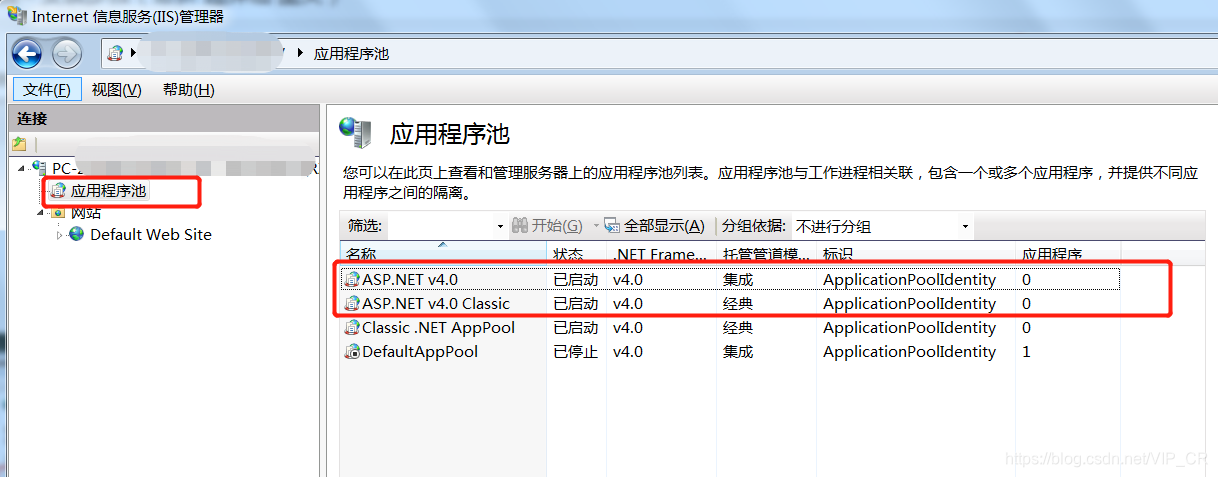The width and height of the screenshot is (1218, 477).
Task: Select 网站 in the connections tree
Action: [x=86, y=212]
